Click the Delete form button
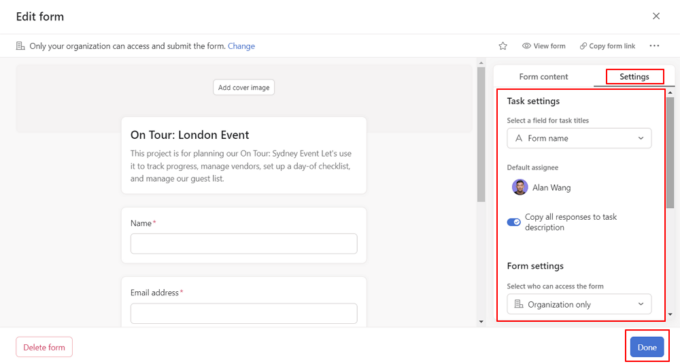 click(44, 347)
